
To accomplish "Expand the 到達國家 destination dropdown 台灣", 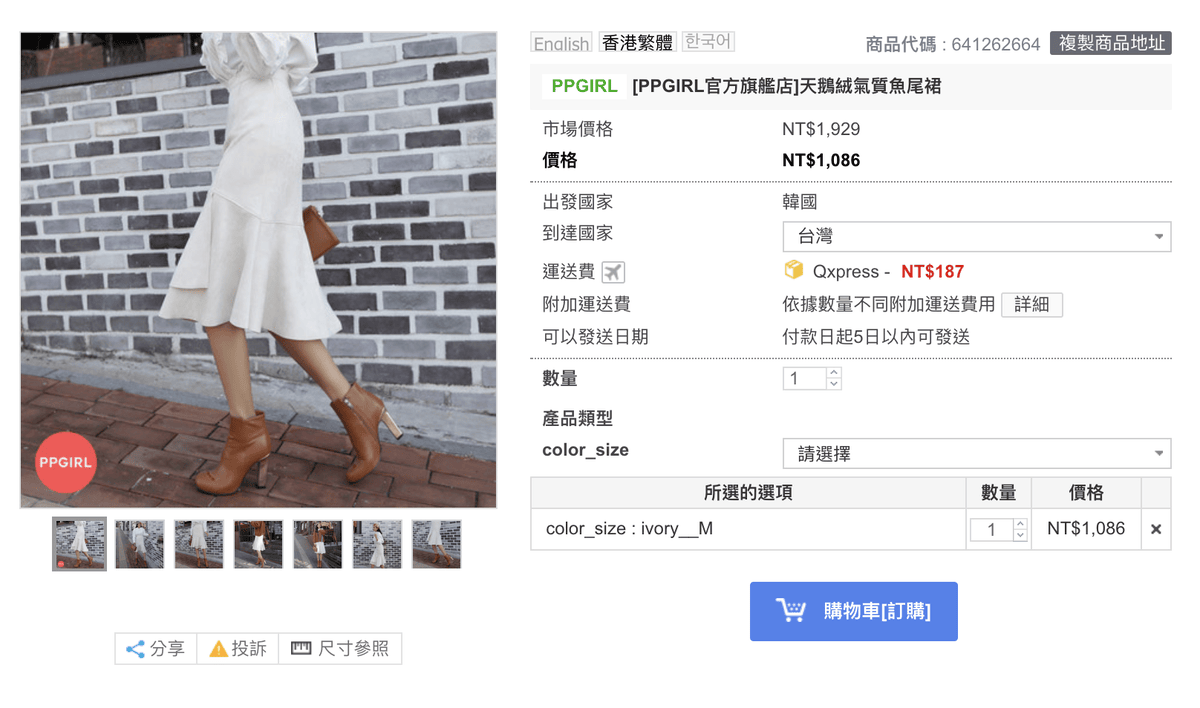I will [x=976, y=237].
